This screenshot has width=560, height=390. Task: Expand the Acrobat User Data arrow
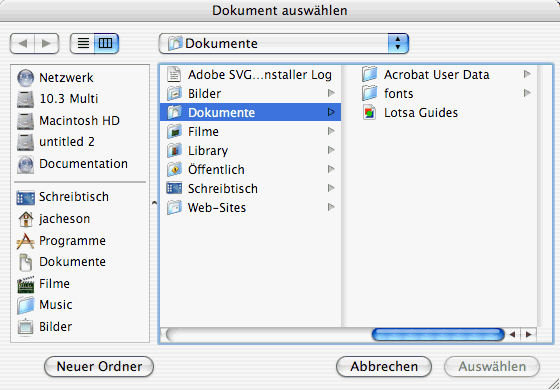click(527, 74)
